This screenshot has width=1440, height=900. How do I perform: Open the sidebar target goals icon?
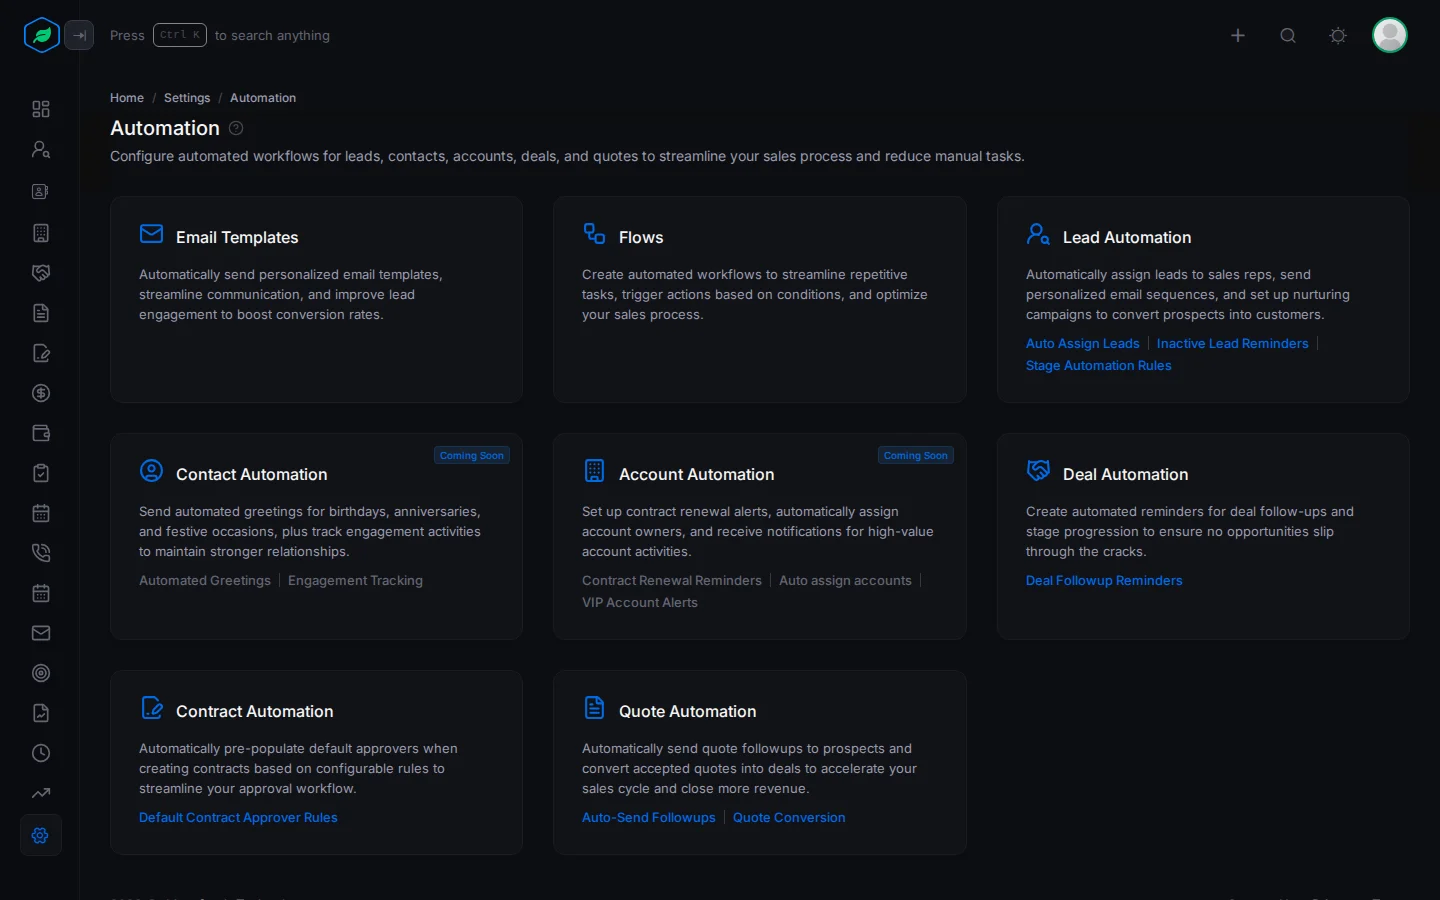(x=41, y=673)
